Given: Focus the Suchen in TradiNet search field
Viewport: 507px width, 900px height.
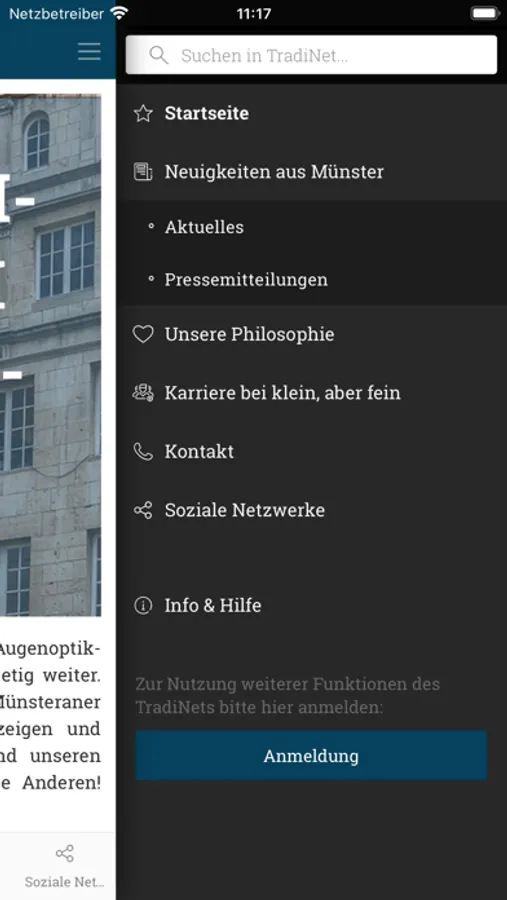Looking at the screenshot, I should [x=311, y=55].
